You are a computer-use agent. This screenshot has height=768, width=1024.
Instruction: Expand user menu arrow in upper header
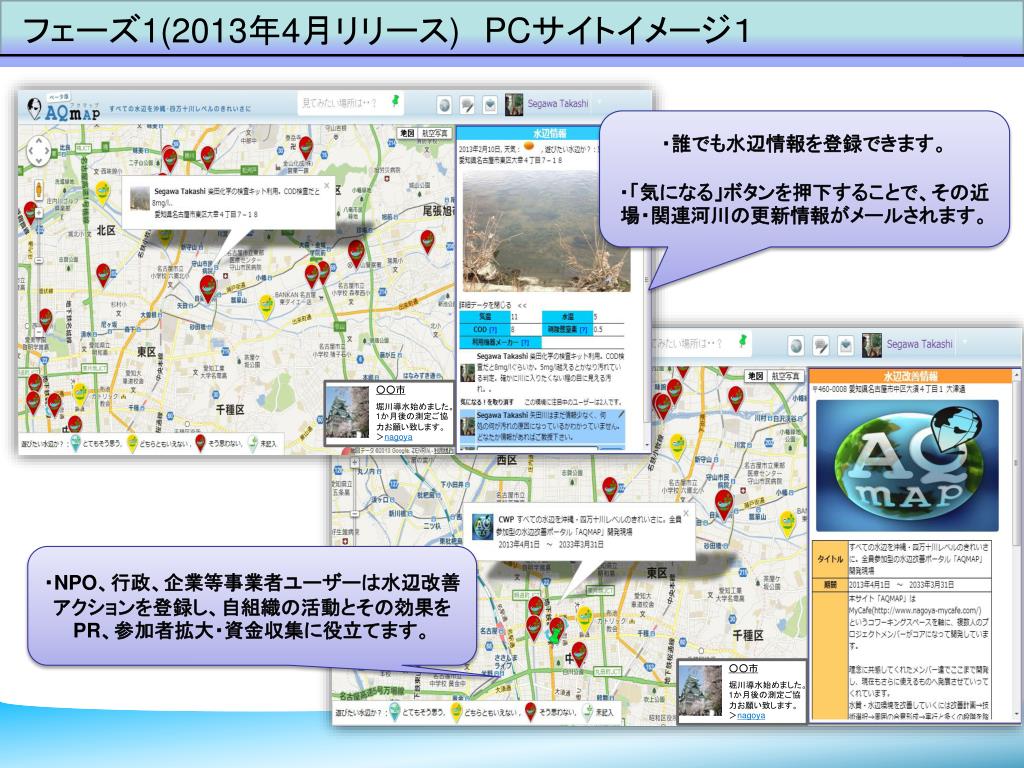click(600, 103)
